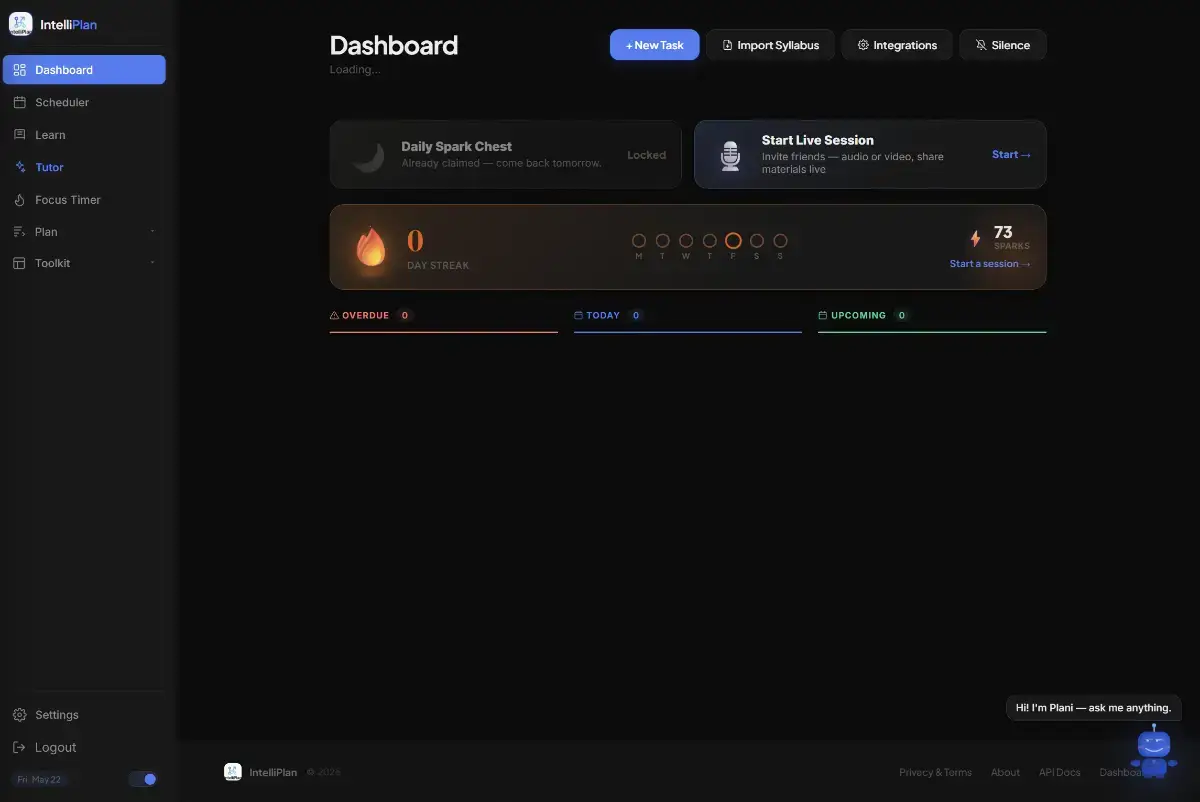This screenshot has width=1200, height=802.
Task: Expand the Plan submenu chevron
Action: pos(153,231)
